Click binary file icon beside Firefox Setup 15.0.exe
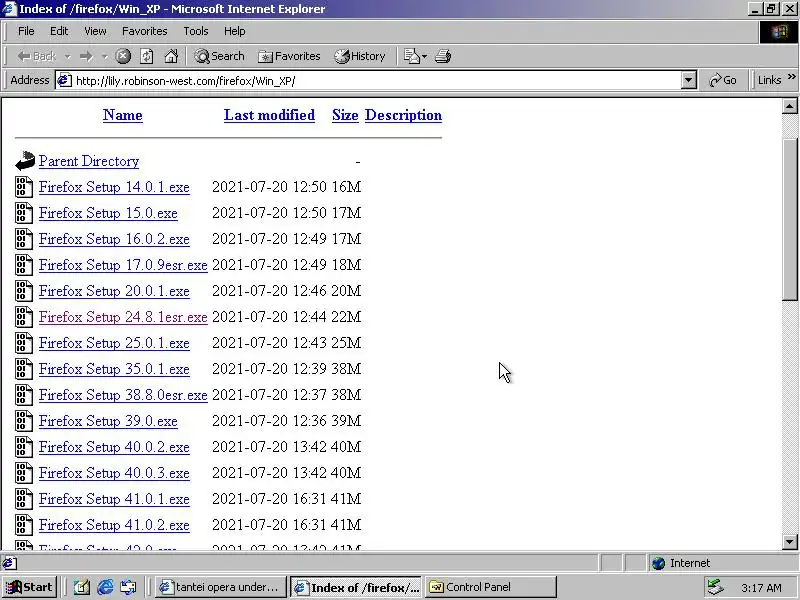The height and width of the screenshot is (600, 800). [x=23, y=213]
